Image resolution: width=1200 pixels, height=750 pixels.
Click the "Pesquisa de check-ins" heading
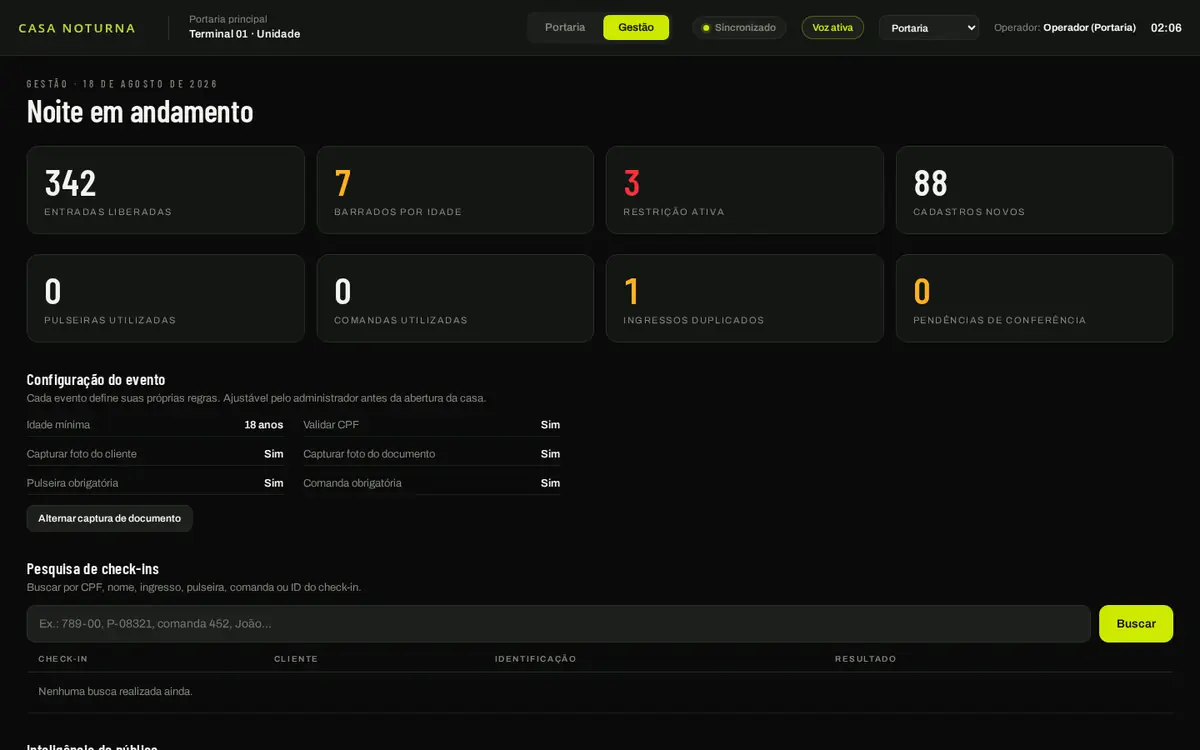click(x=93, y=569)
